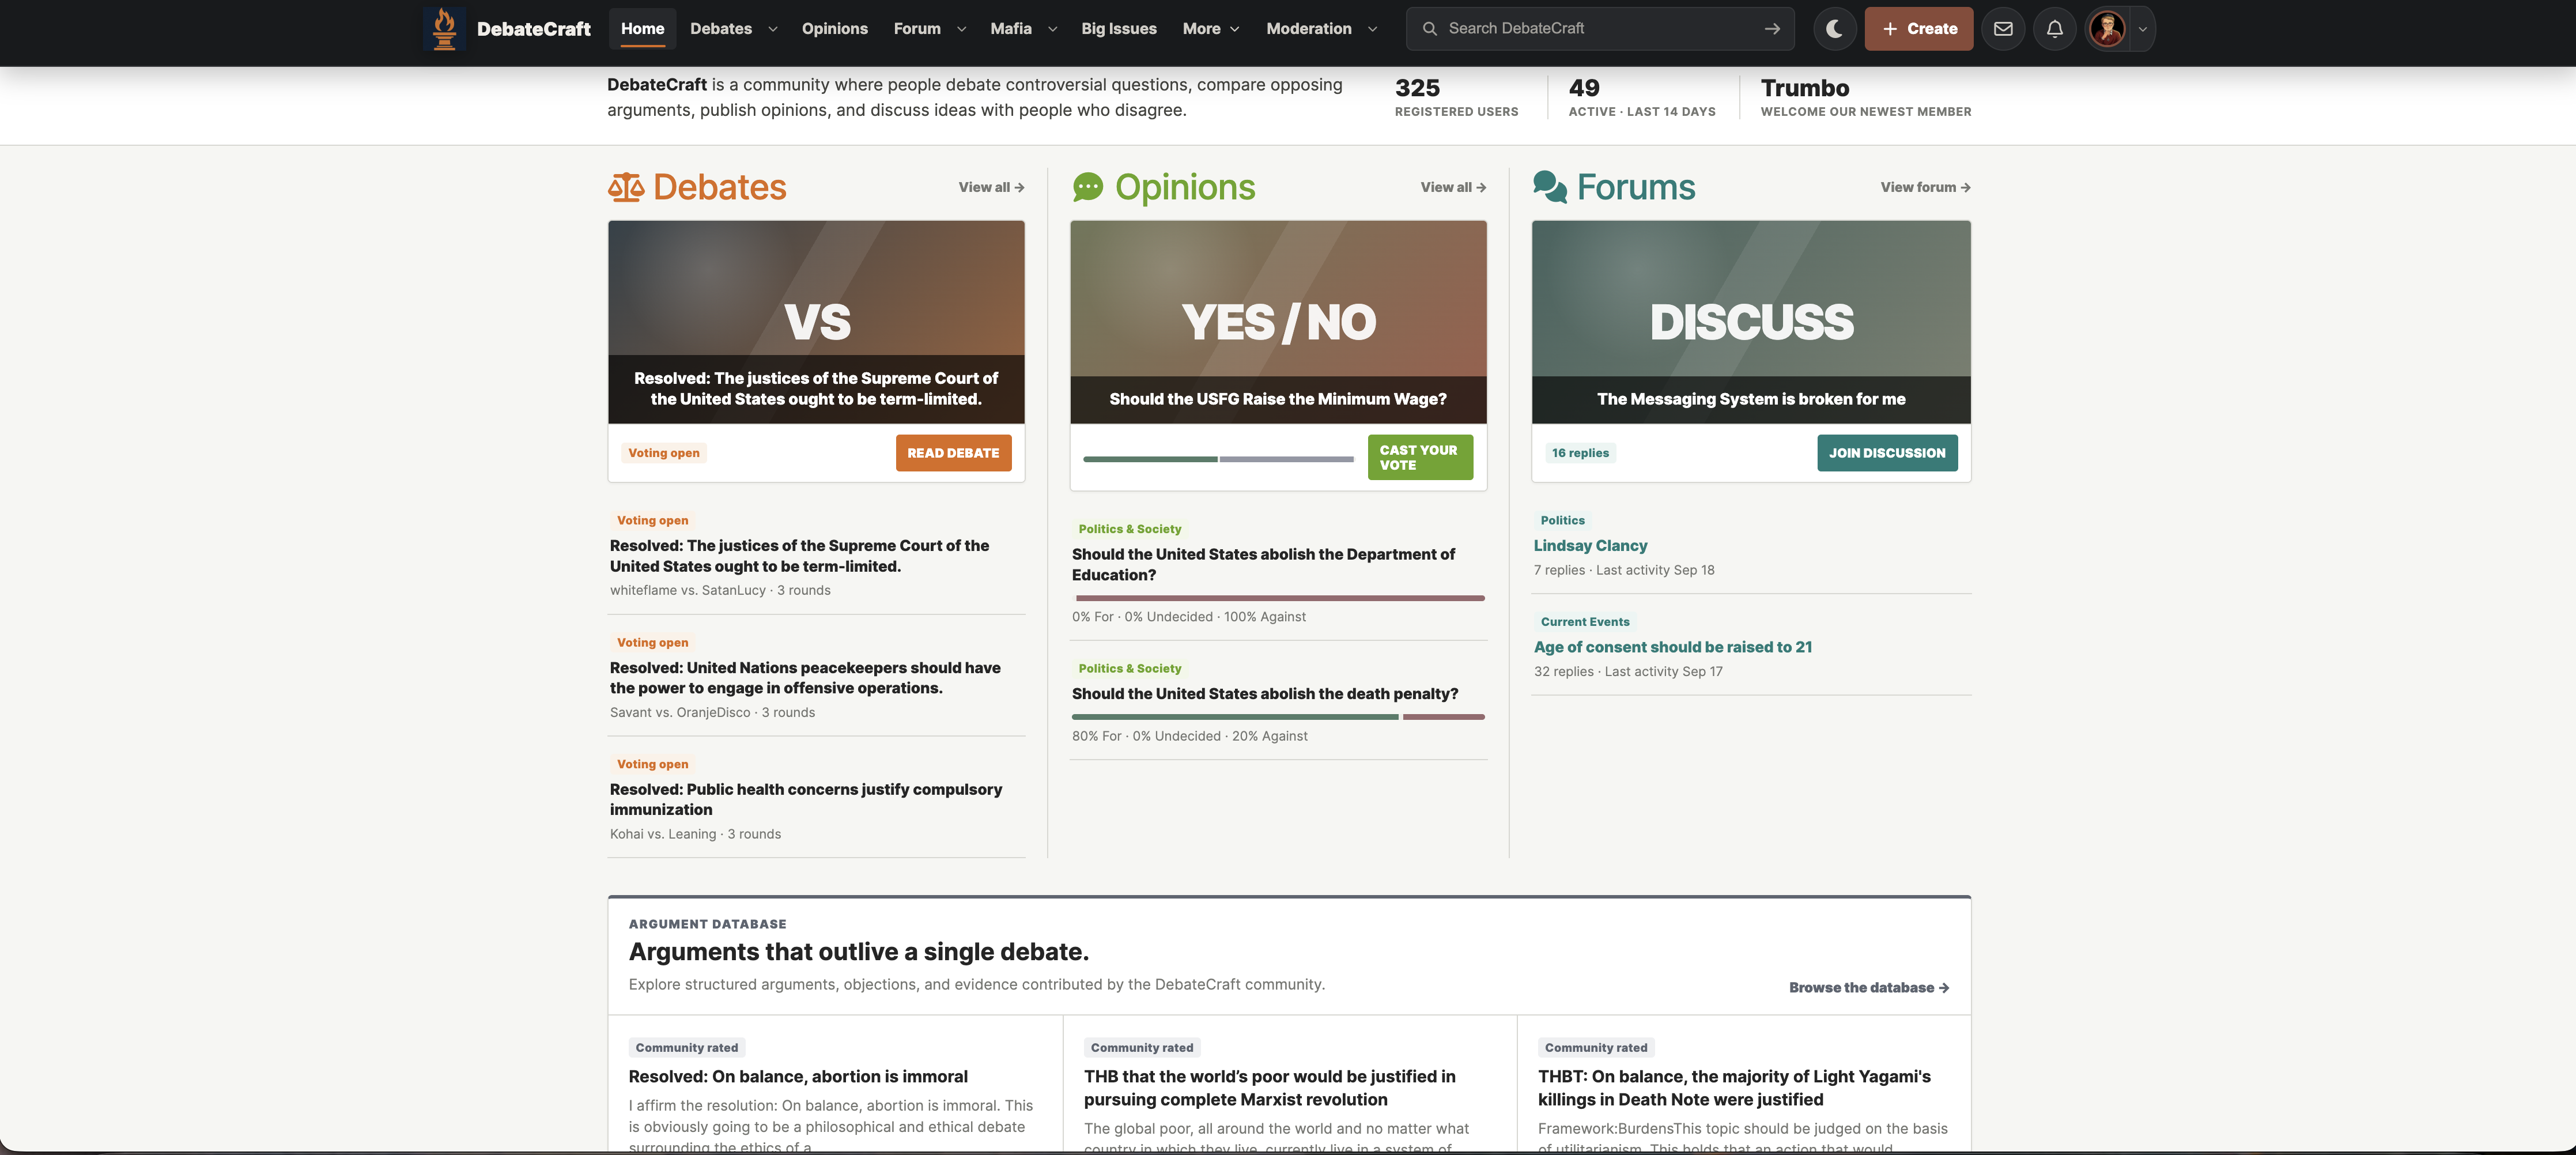
Task: Click the Opinions speech bubble icon
Action: click(x=1088, y=187)
